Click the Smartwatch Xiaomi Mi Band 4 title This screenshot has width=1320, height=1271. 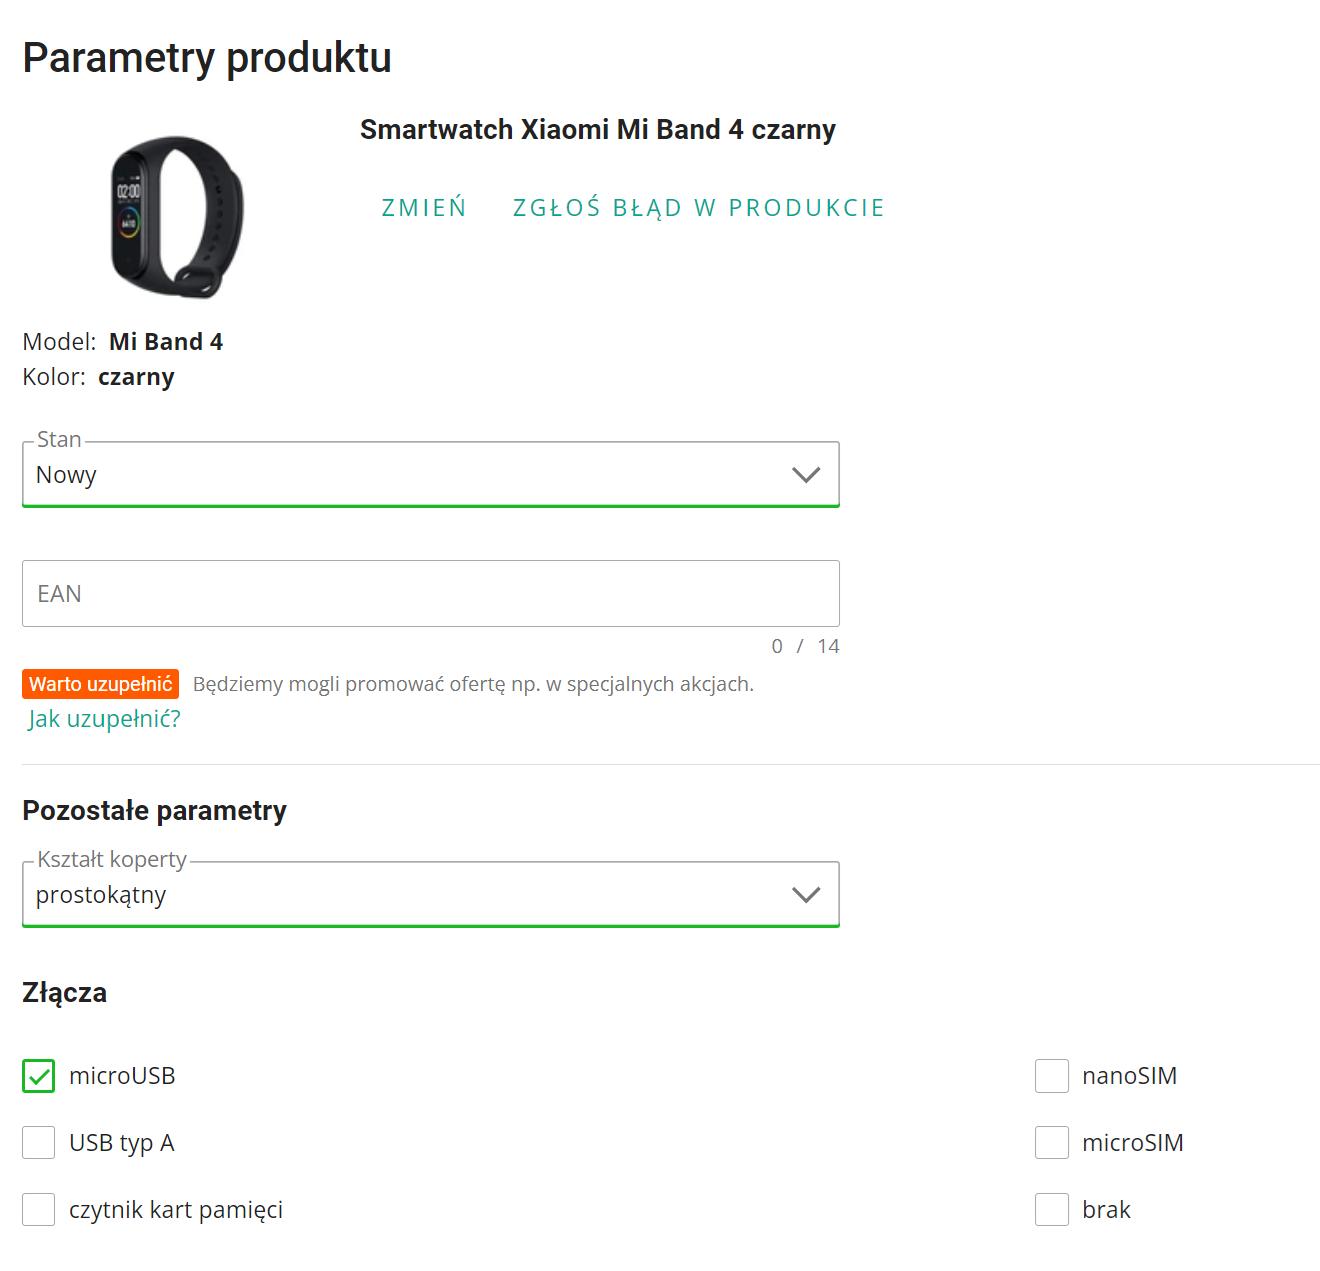(597, 130)
